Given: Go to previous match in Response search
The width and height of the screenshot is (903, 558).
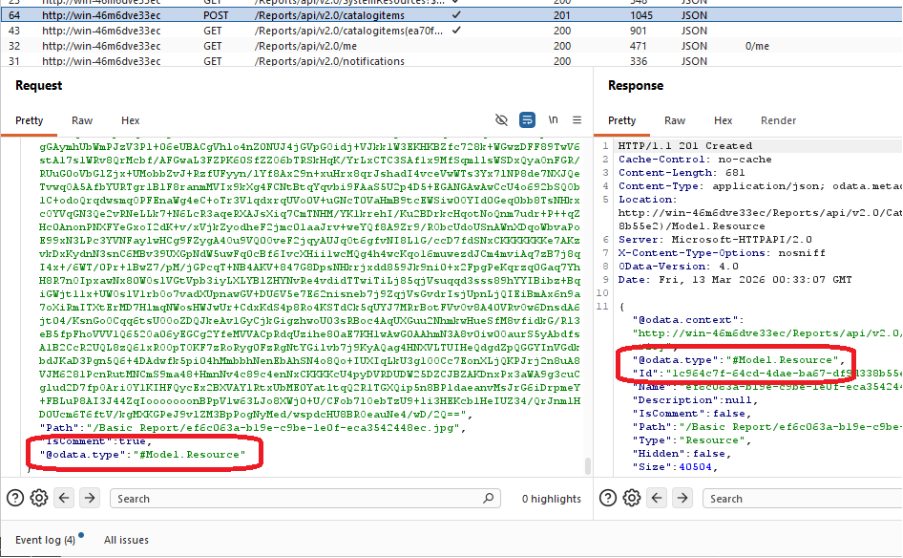Looking at the screenshot, I should (x=658, y=498).
